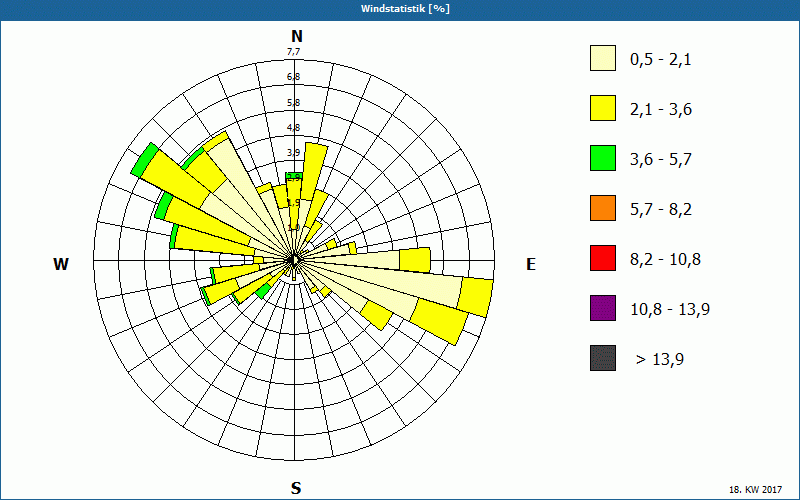
Task: Click the bright yellow 2,1 - 3,6 legend swatch
Action: pos(603,108)
